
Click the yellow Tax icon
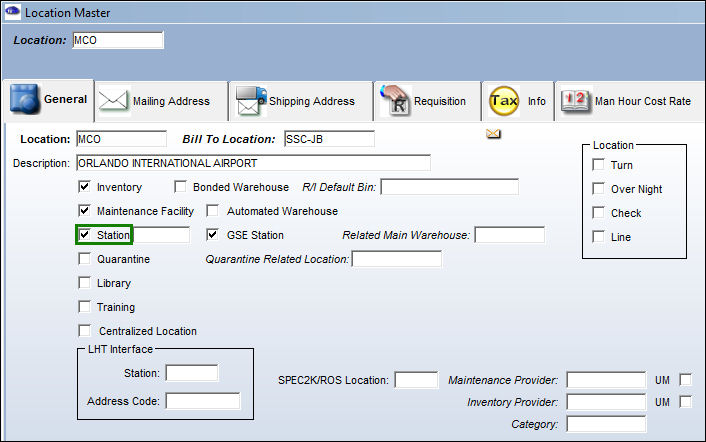click(x=503, y=101)
